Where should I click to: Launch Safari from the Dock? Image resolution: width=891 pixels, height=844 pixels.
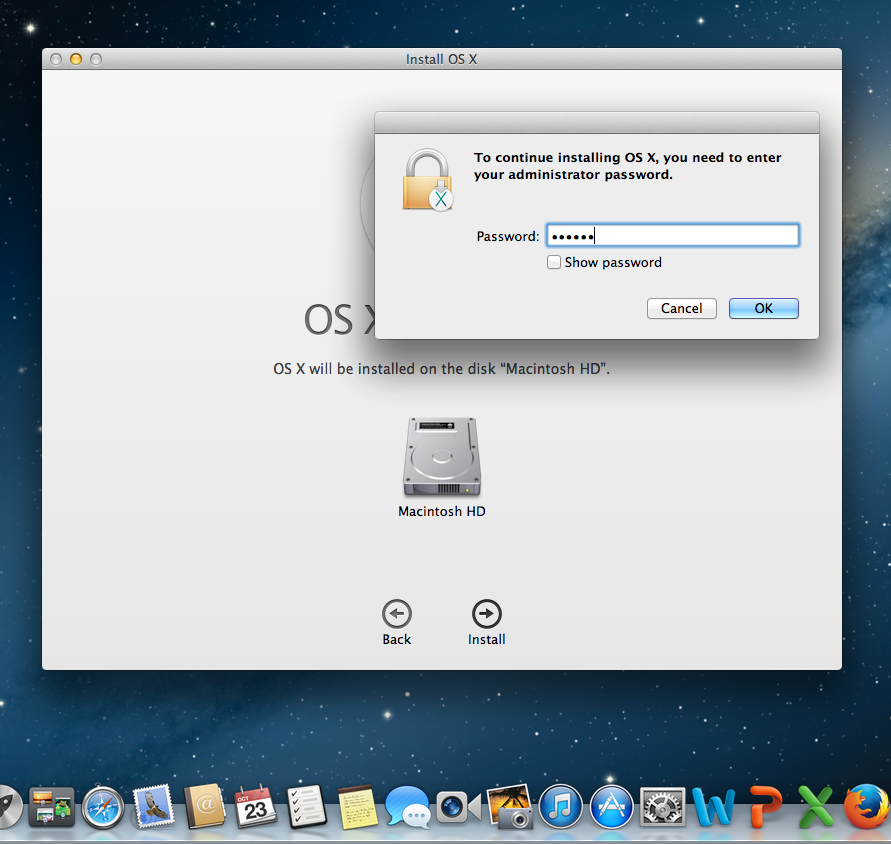pos(103,807)
